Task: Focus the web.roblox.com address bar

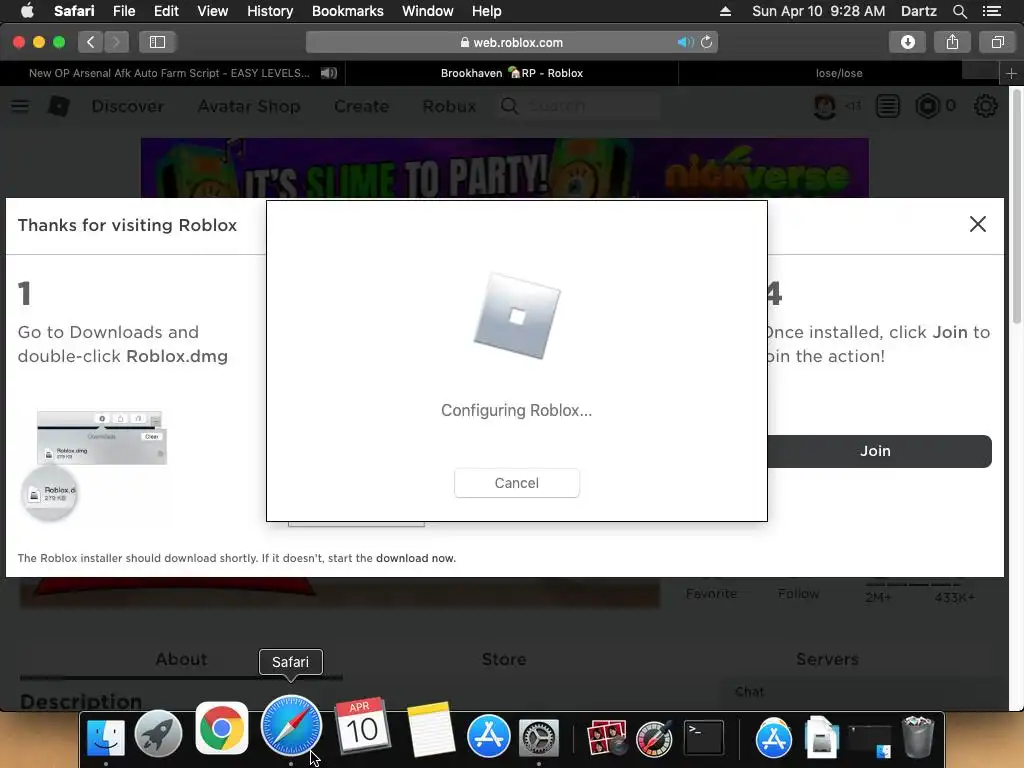Action: click(x=511, y=42)
